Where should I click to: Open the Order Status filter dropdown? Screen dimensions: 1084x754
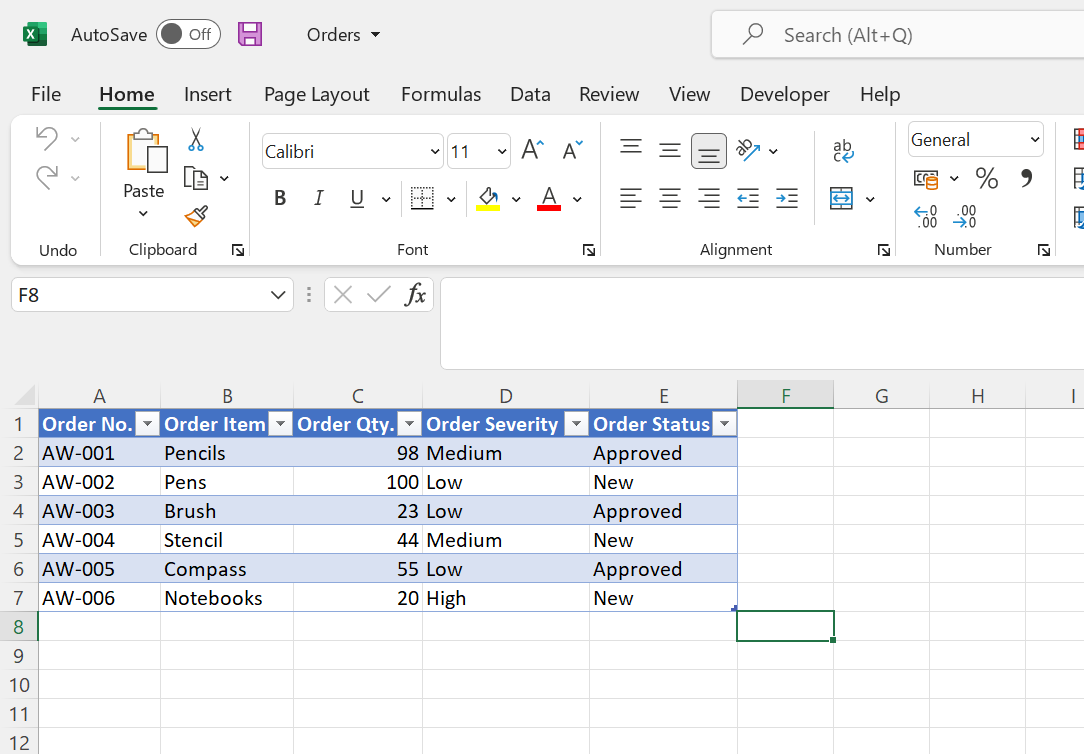724,423
